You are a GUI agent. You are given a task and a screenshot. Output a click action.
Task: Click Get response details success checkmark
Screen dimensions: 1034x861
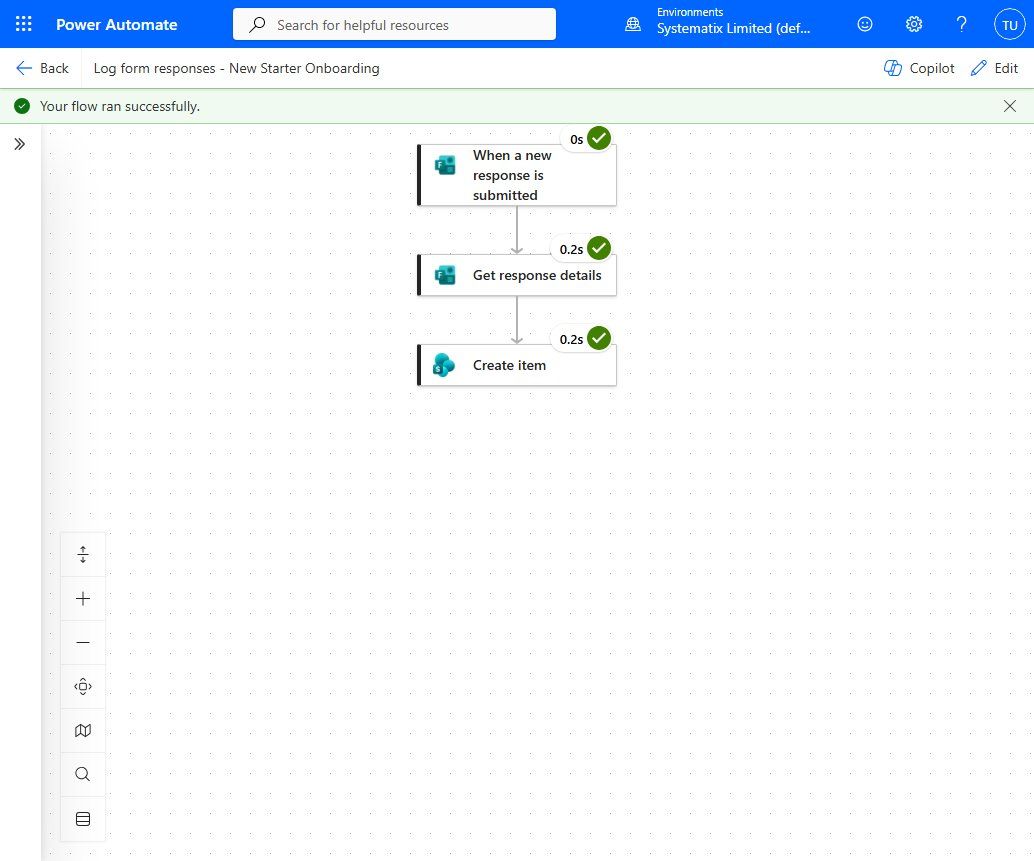click(599, 249)
